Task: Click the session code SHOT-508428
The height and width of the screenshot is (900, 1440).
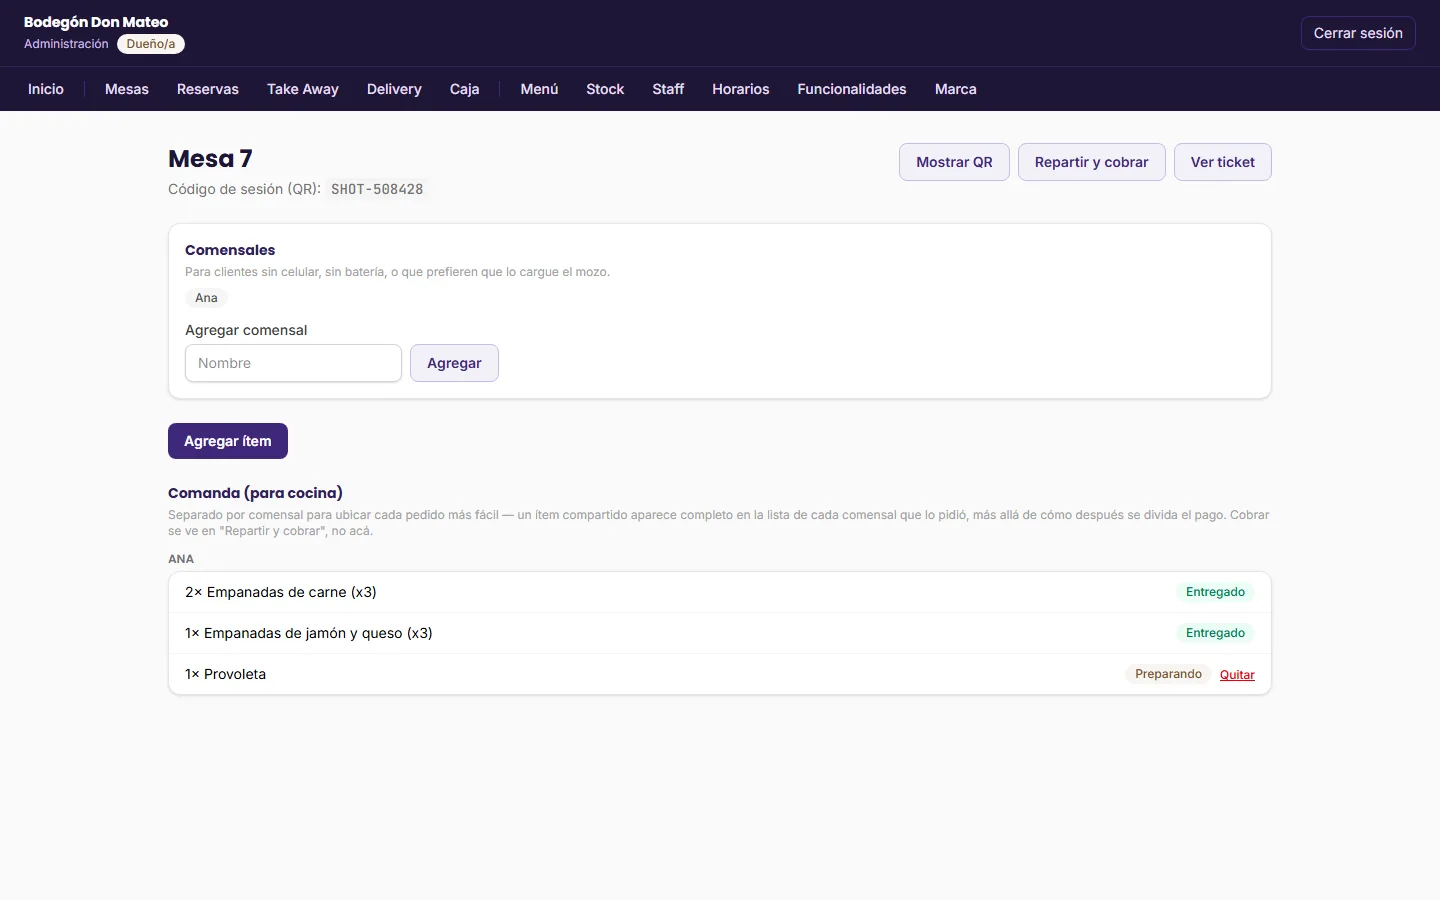Action: [x=377, y=189]
